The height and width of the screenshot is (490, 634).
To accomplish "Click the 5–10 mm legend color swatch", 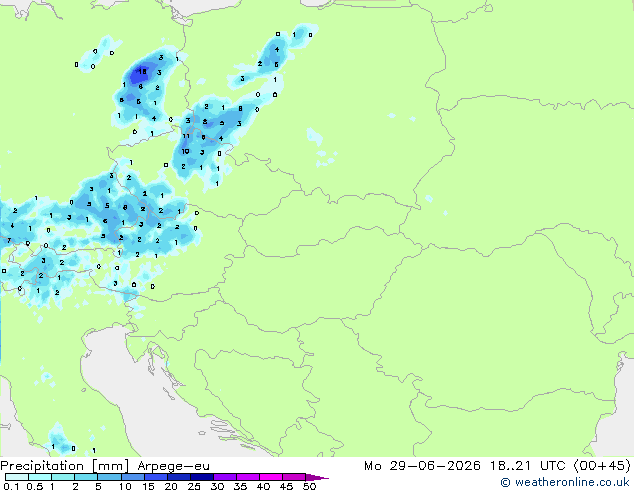I will (109, 477).
